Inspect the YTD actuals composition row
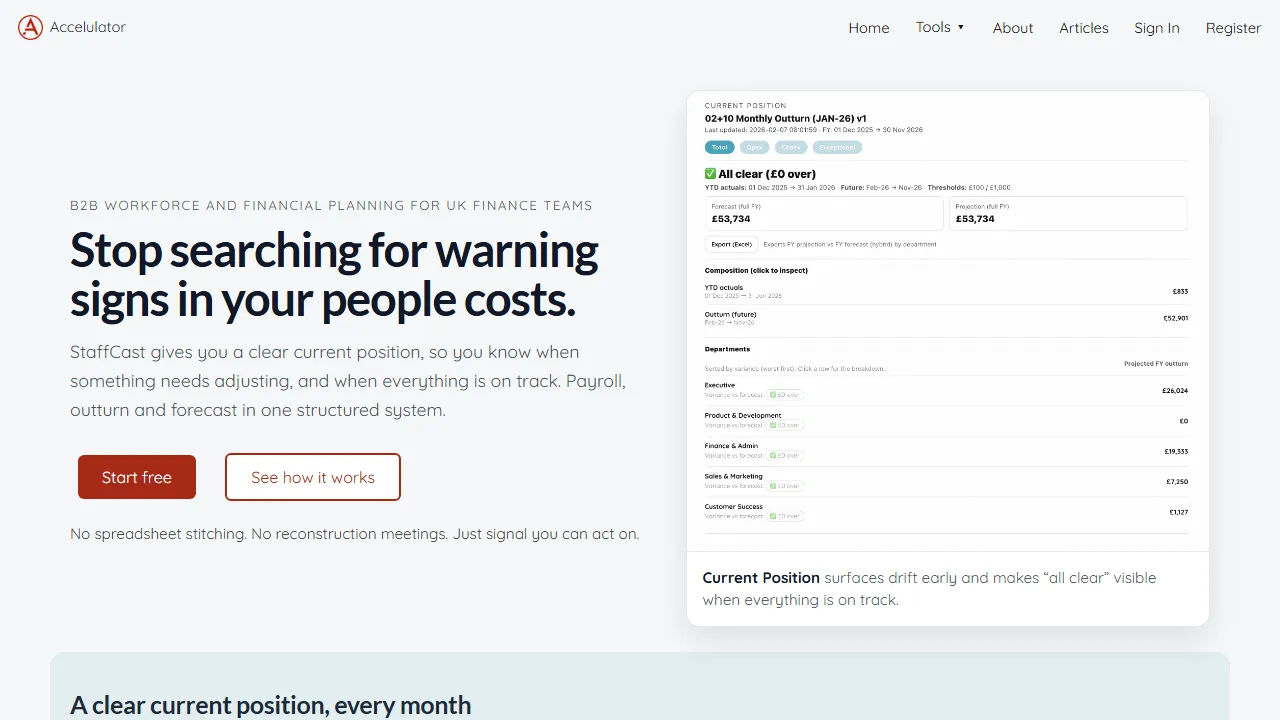Viewport: 1280px width, 720px height. click(x=945, y=290)
